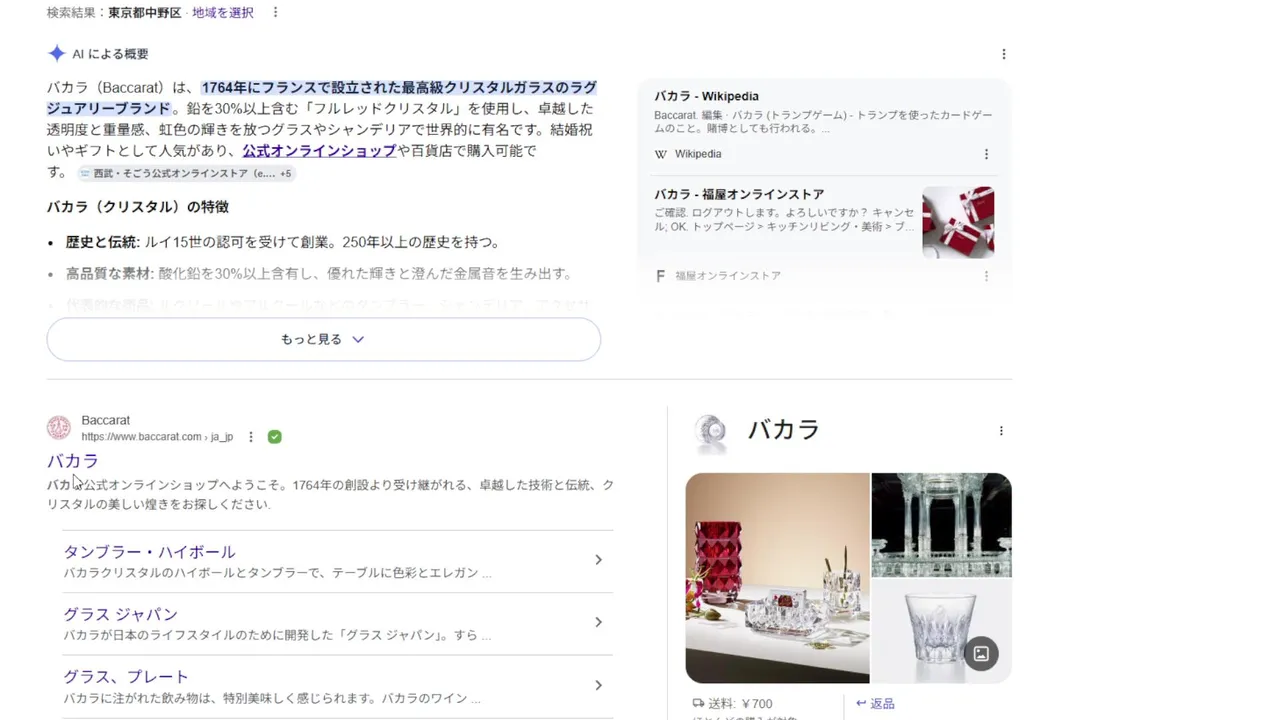Screen dimensions: 1280x720
Task: Click the Baccarat site red favicon
Action: (x=59, y=428)
